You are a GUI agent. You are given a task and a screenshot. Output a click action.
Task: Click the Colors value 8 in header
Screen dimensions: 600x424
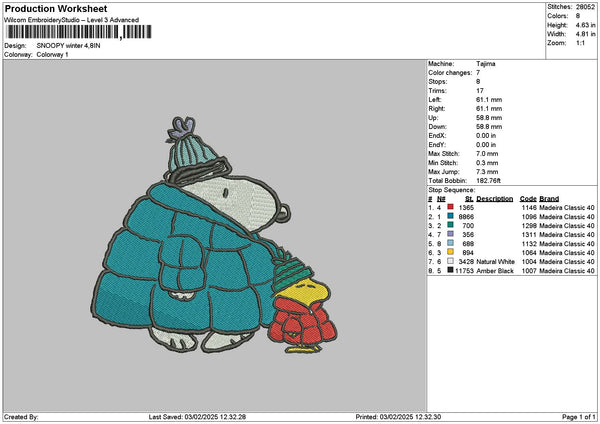578,16
